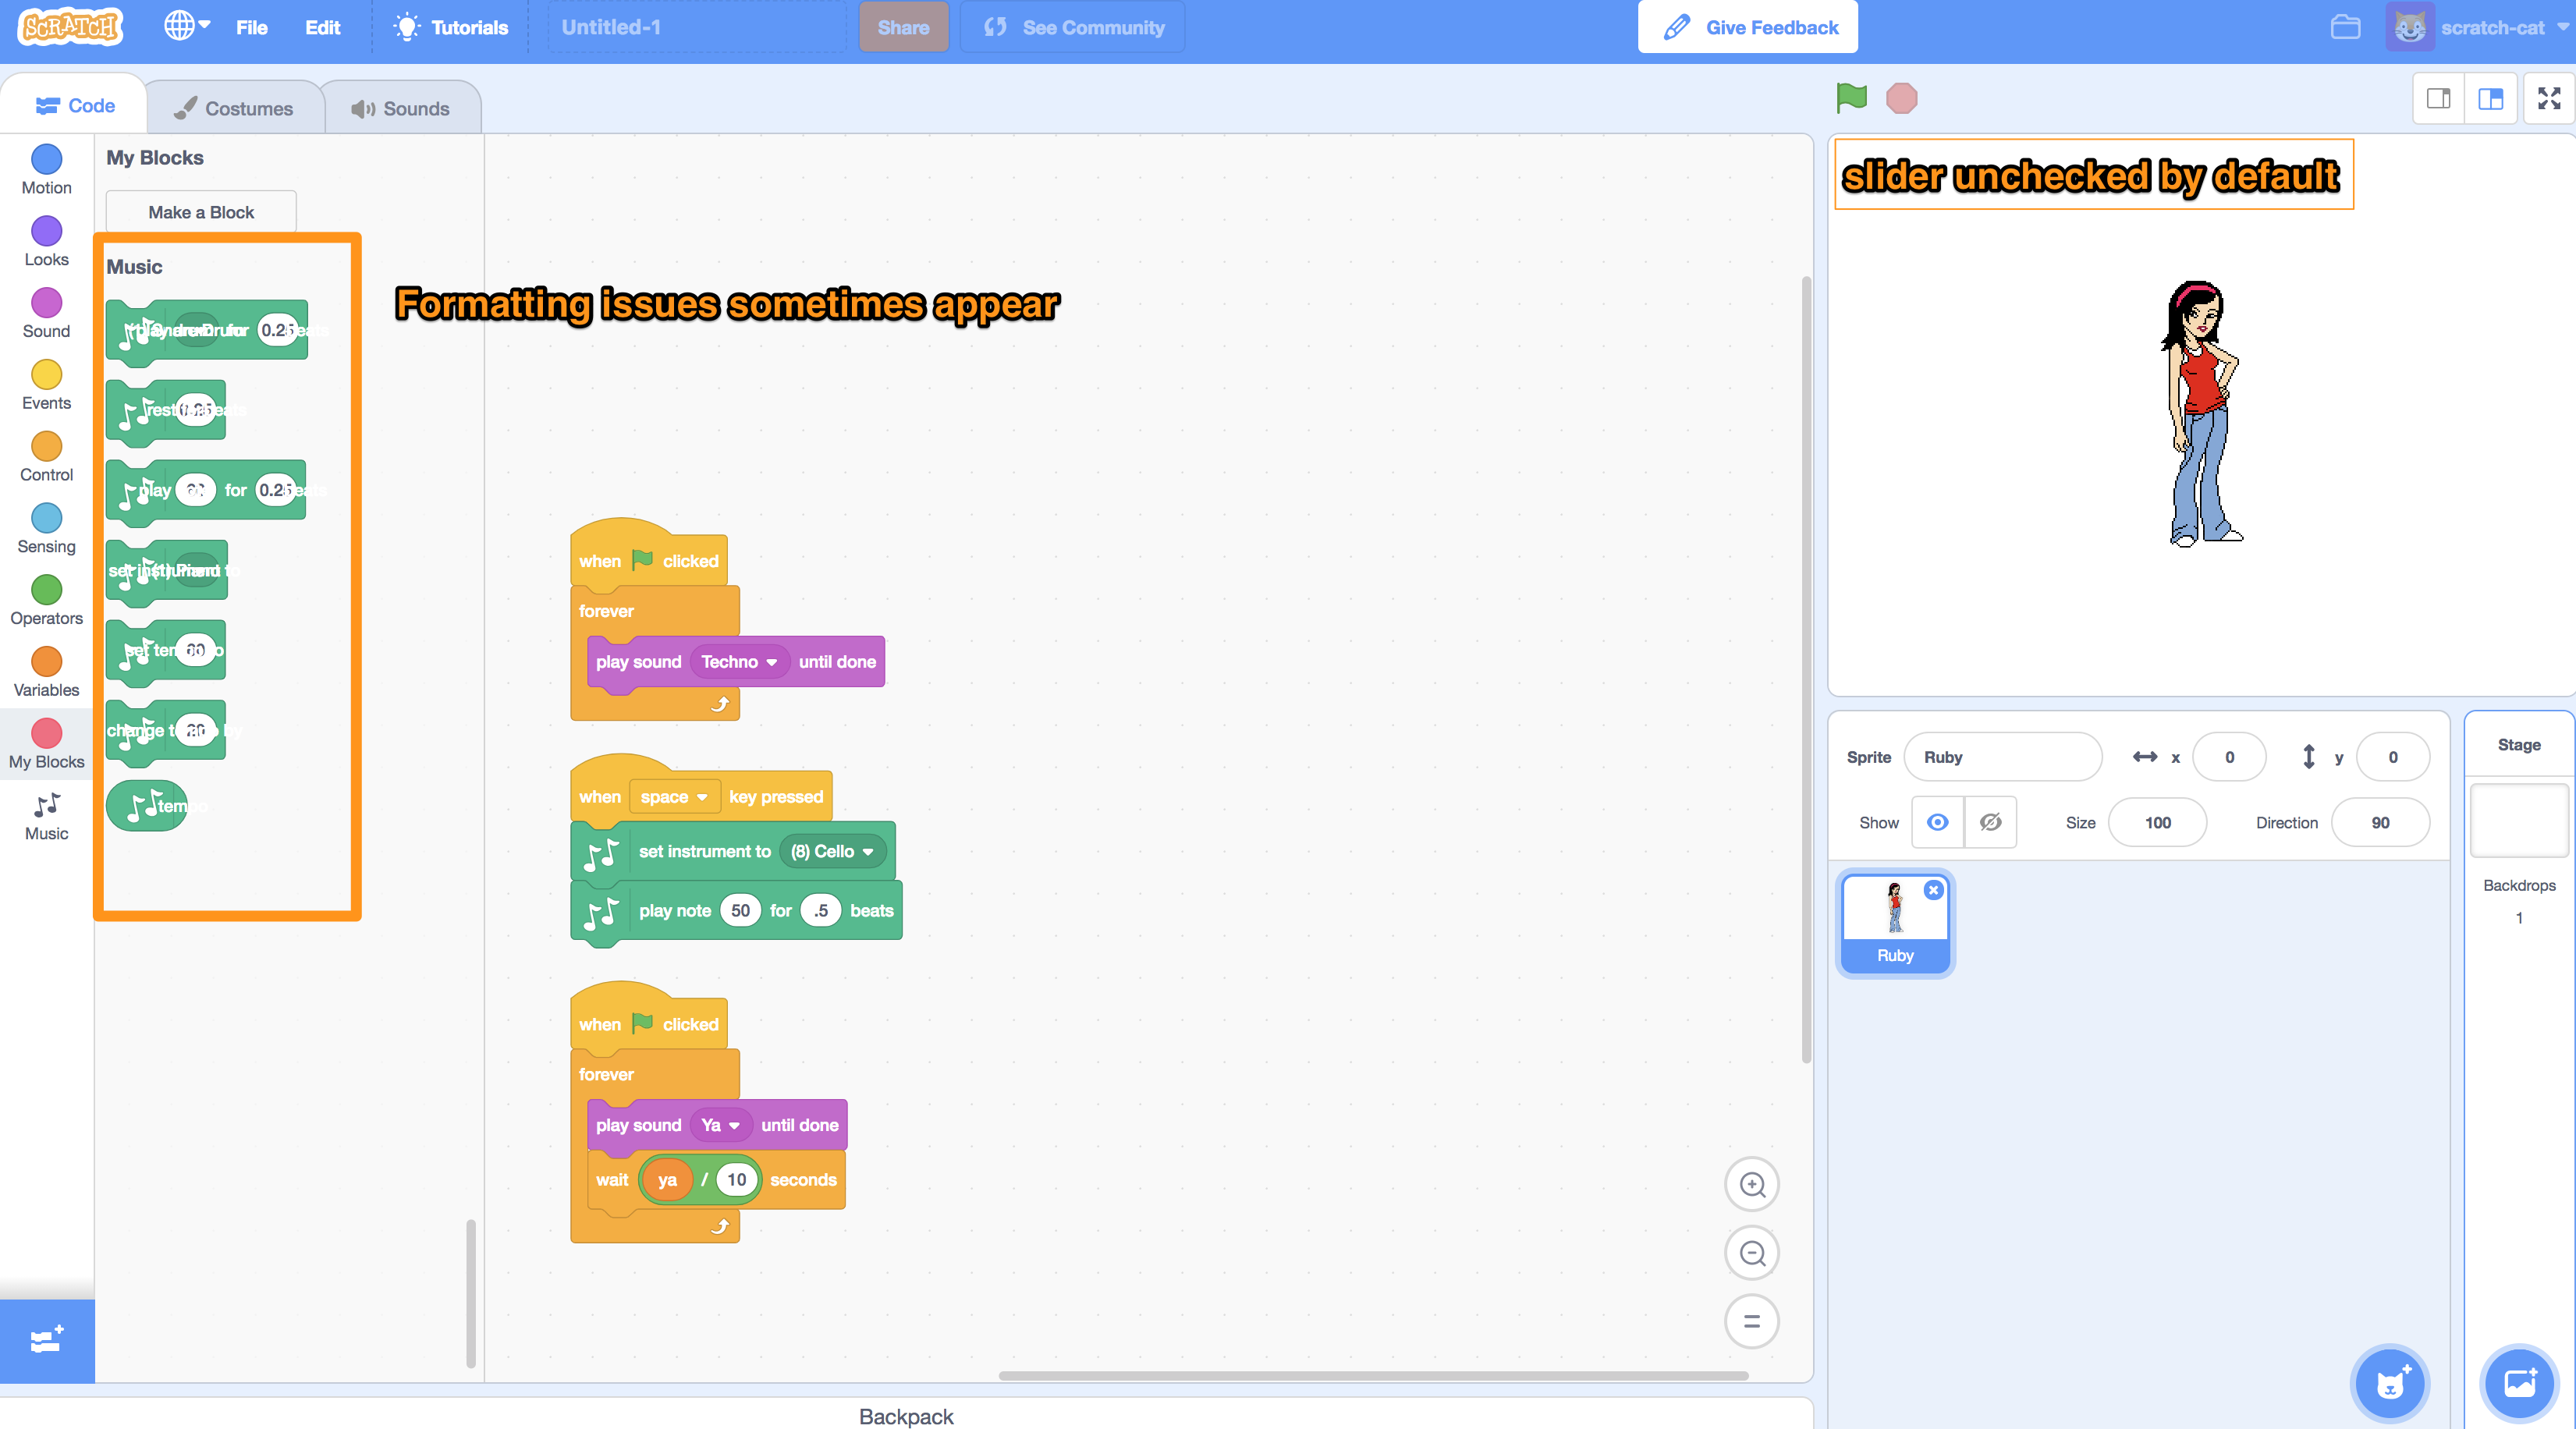2576x1429 pixels.
Task: Click the divisor value 10
Action: point(736,1179)
